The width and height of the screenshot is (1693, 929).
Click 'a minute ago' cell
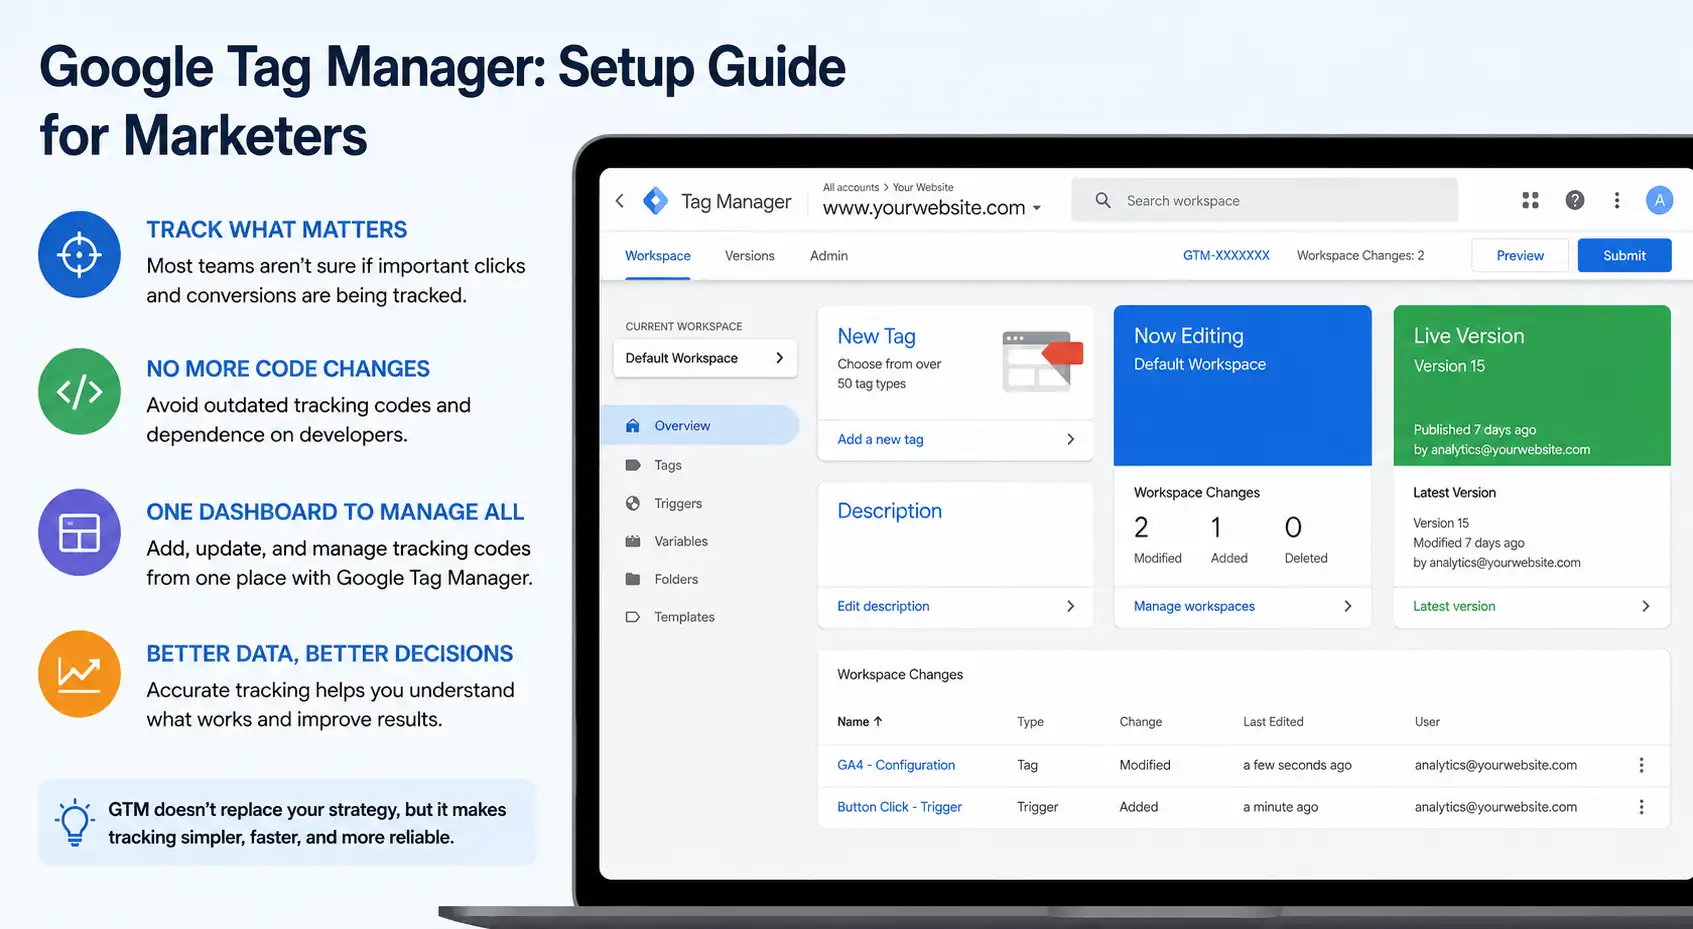[x=1280, y=807]
